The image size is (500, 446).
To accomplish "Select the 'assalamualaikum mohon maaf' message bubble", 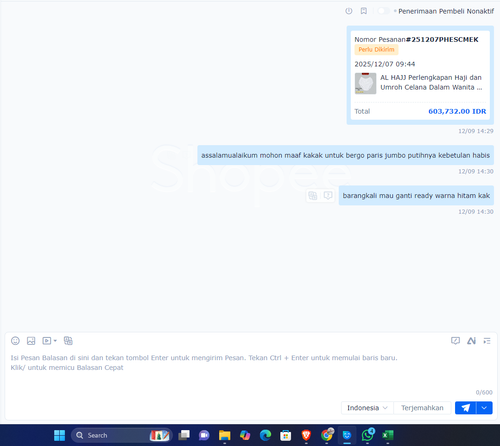I will [x=345, y=155].
